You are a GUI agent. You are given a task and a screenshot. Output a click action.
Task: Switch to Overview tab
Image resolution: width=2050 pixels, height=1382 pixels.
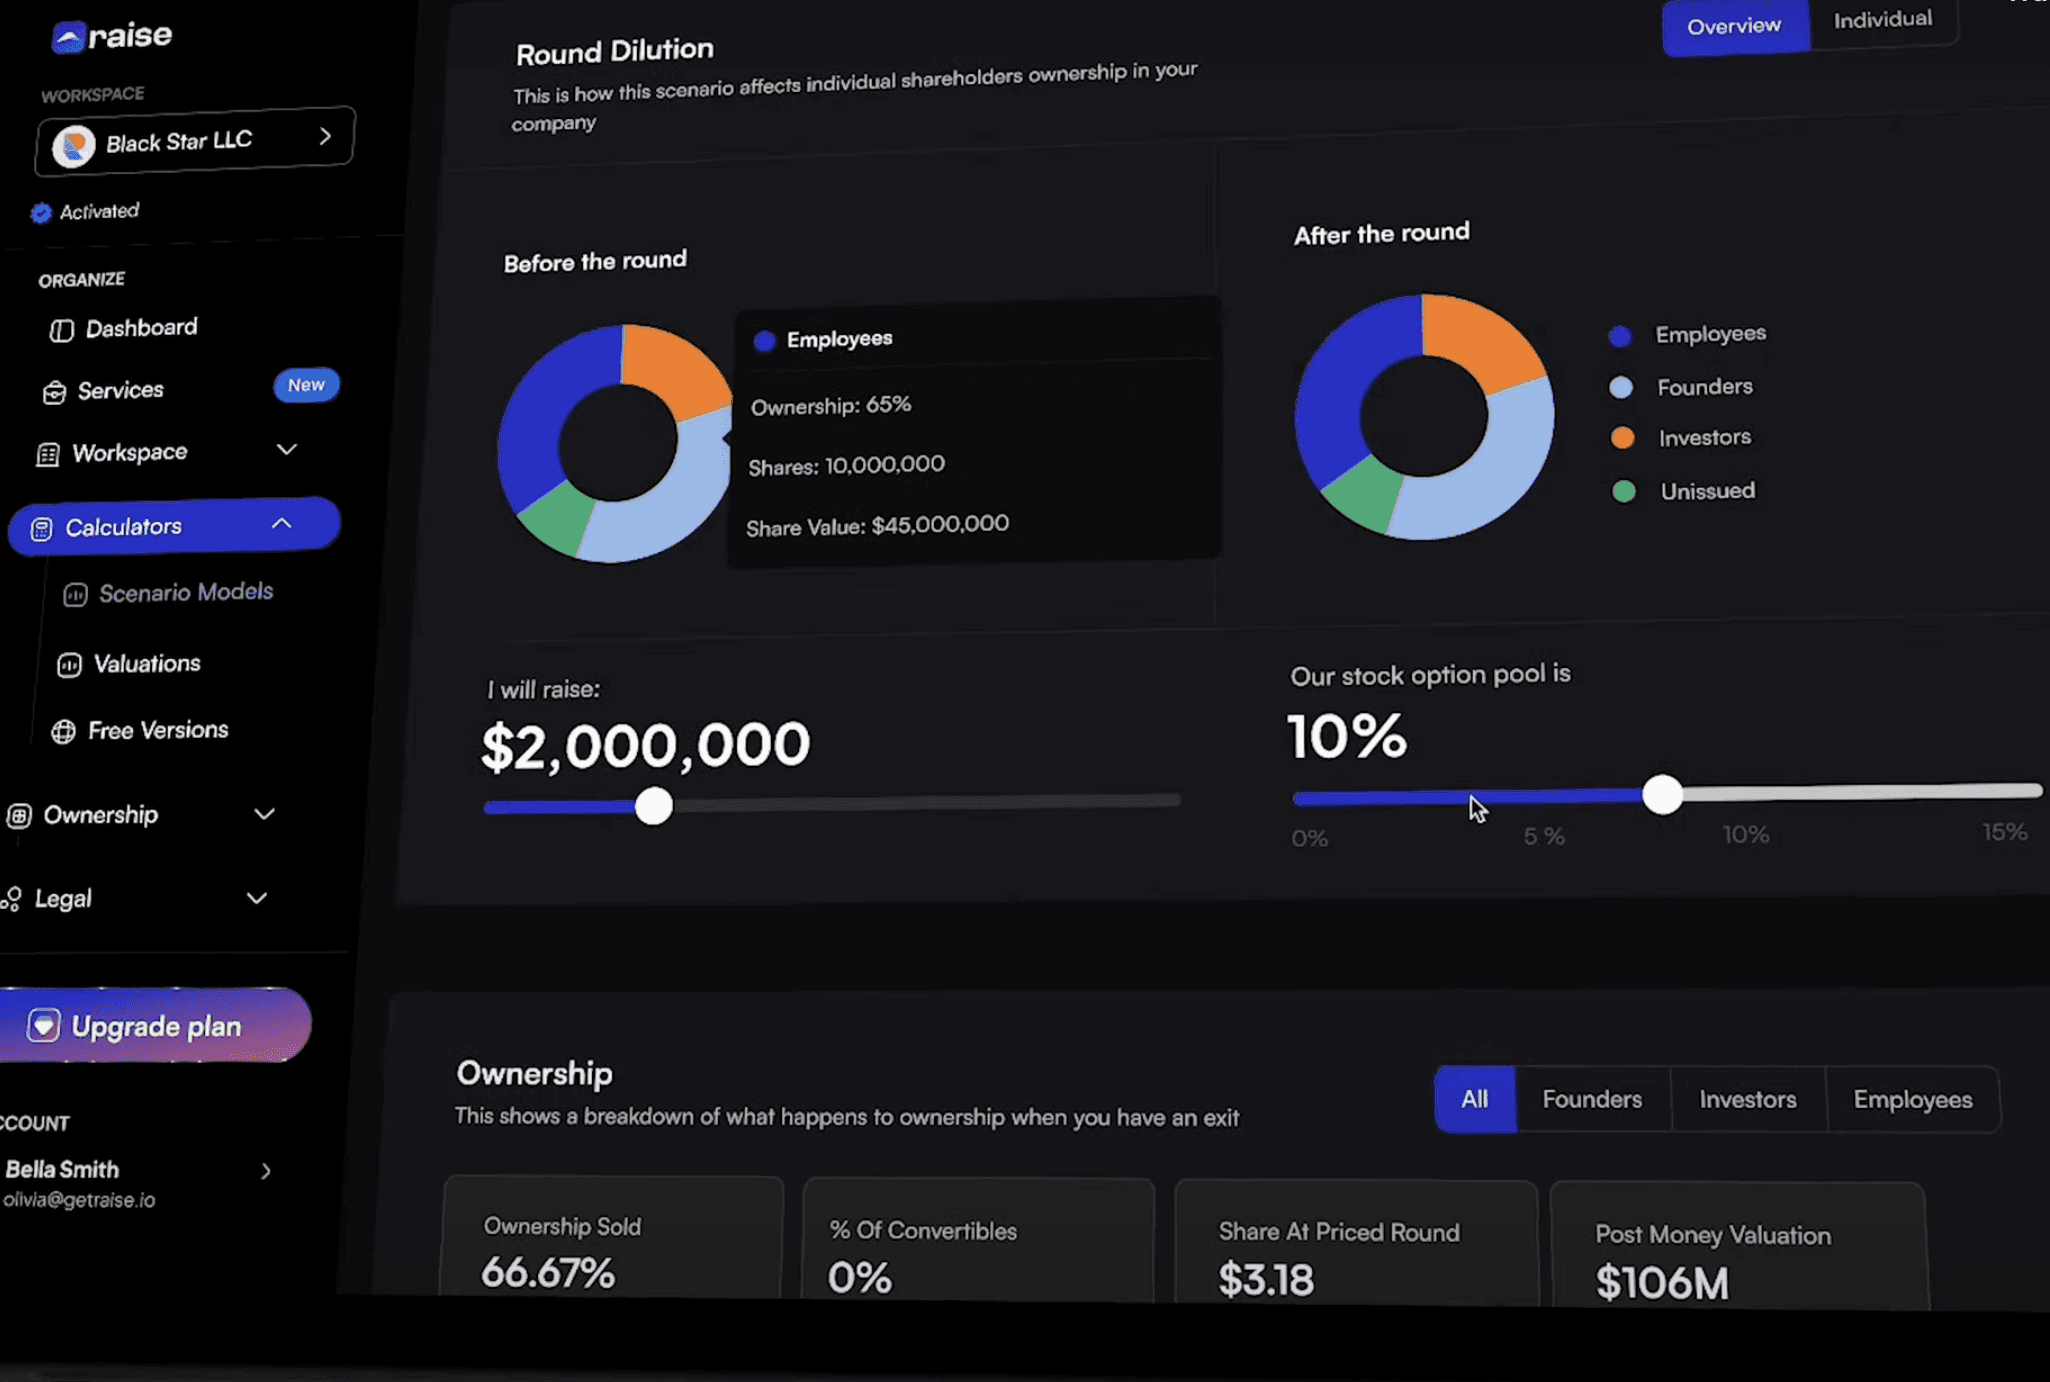point(1732,25)
